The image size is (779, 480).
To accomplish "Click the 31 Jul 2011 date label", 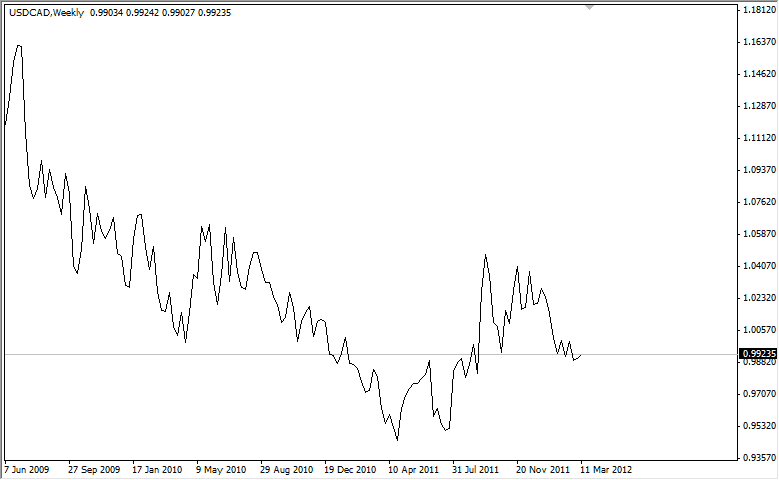I will point(475,470).
